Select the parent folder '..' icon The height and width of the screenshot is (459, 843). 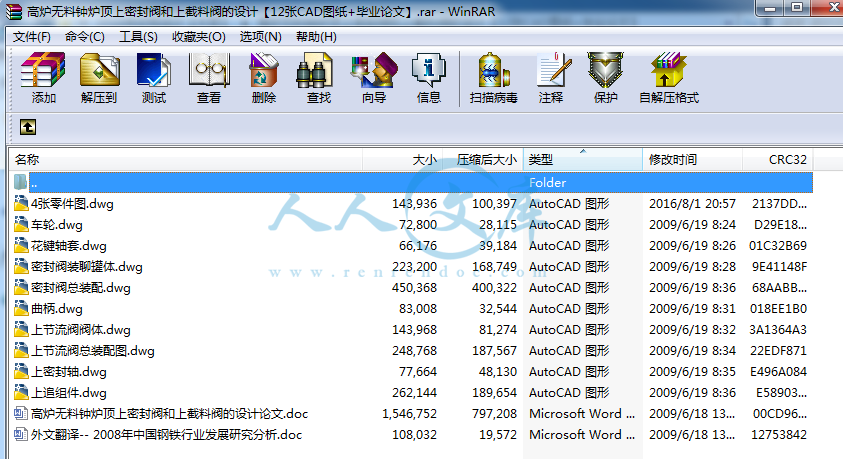point(20,182)
